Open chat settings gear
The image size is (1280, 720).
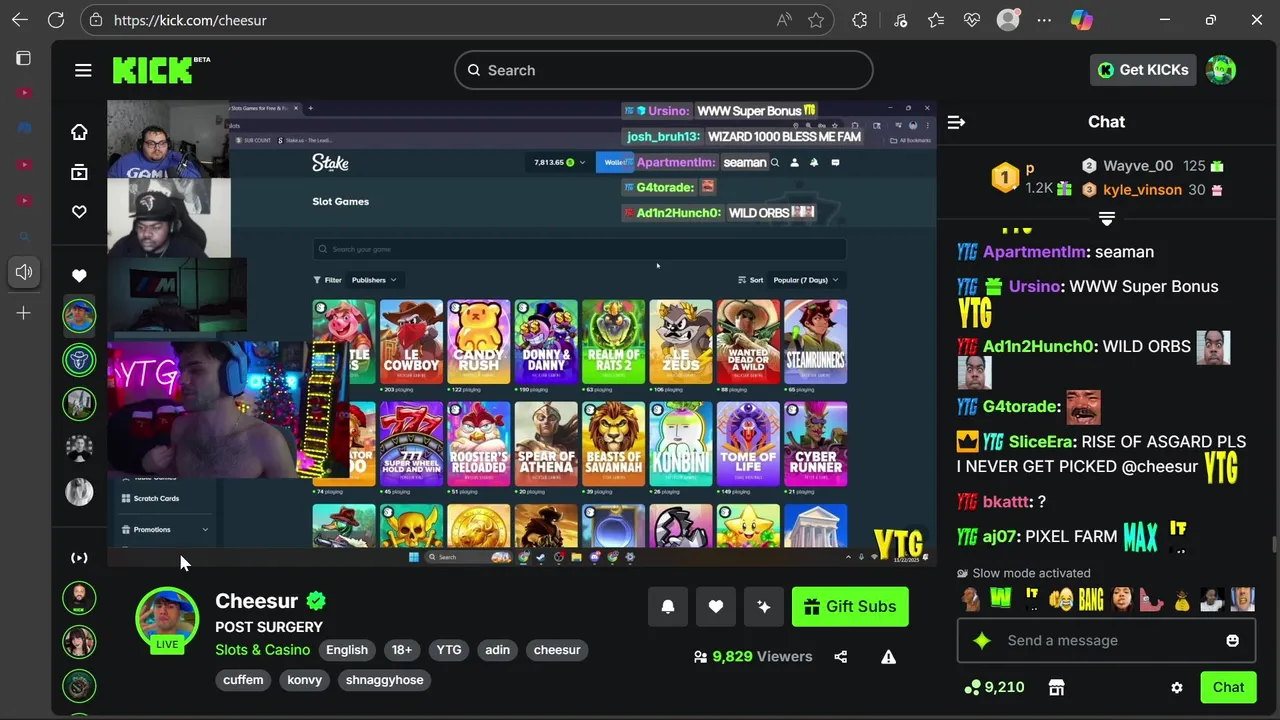click(x=1177, y=687)
